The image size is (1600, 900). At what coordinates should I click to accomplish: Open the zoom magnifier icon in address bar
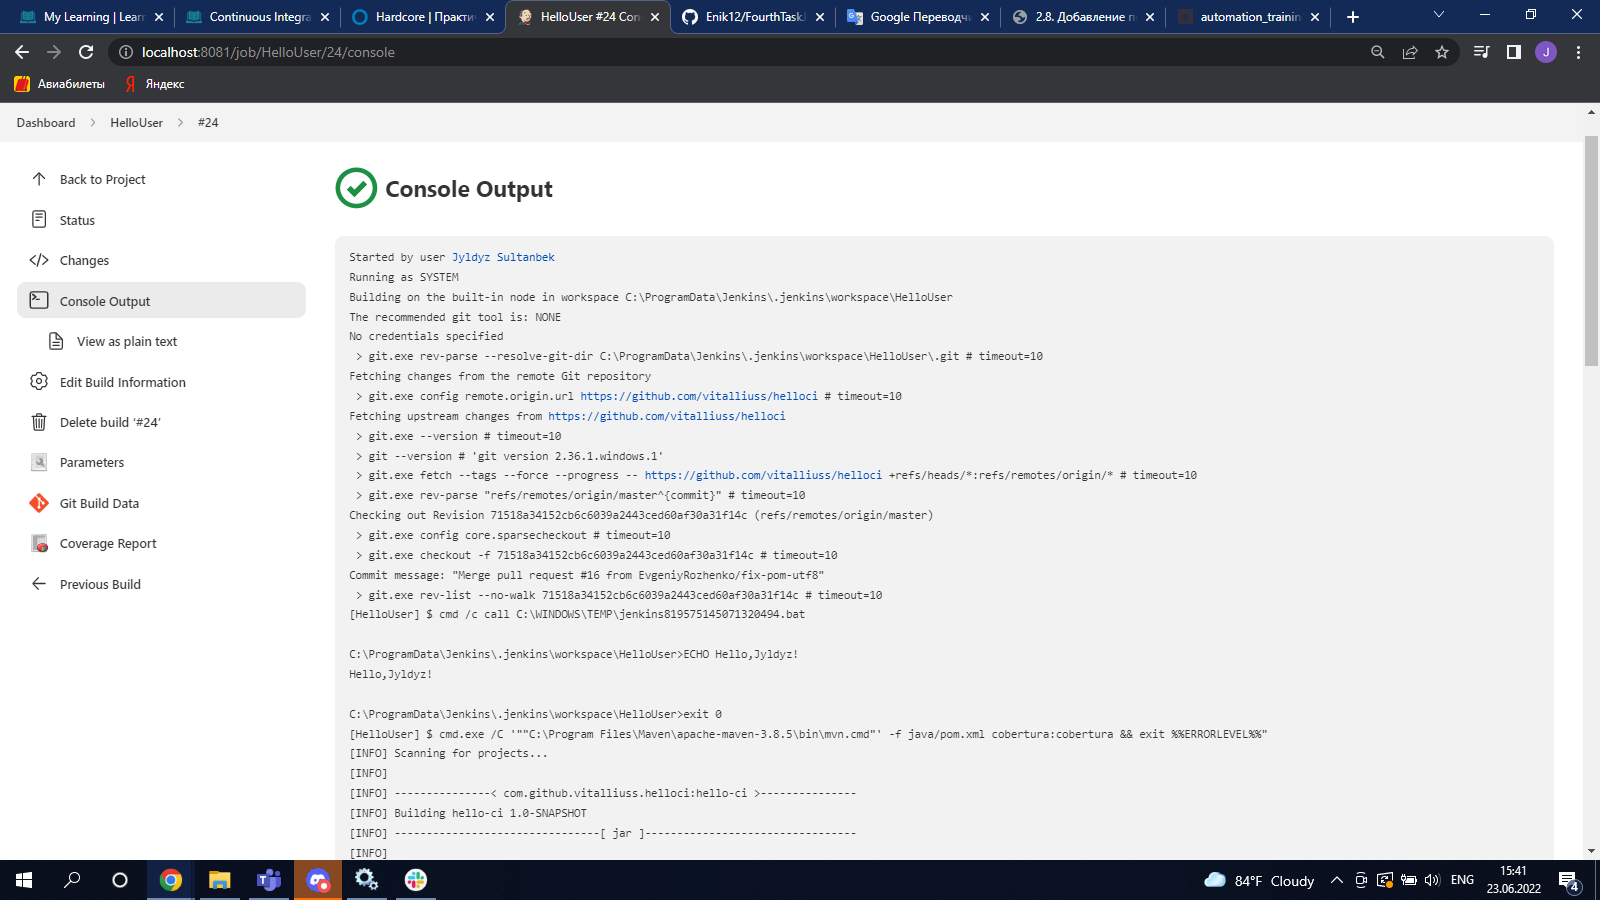[1378, 52]
